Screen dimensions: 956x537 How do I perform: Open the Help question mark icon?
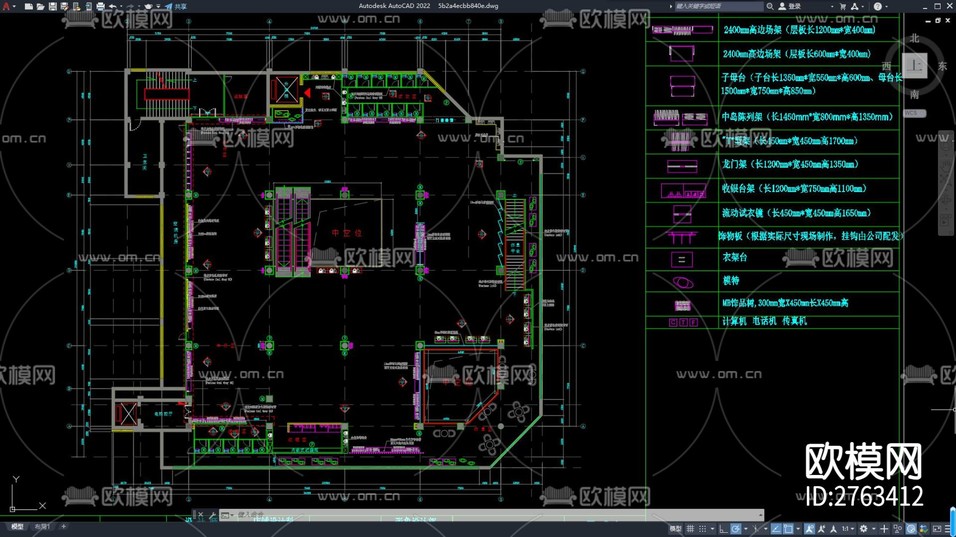pyautogui.click(x=877, y=6)
